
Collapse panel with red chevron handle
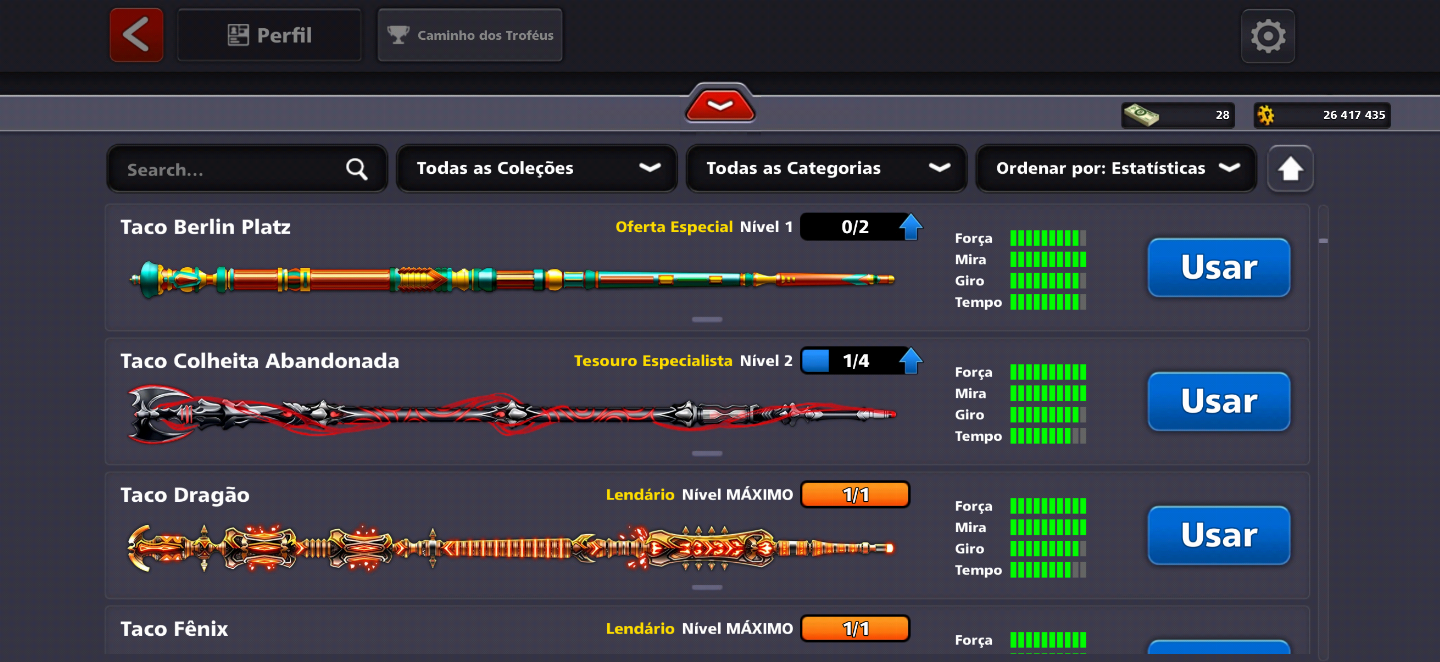(720, 104)
